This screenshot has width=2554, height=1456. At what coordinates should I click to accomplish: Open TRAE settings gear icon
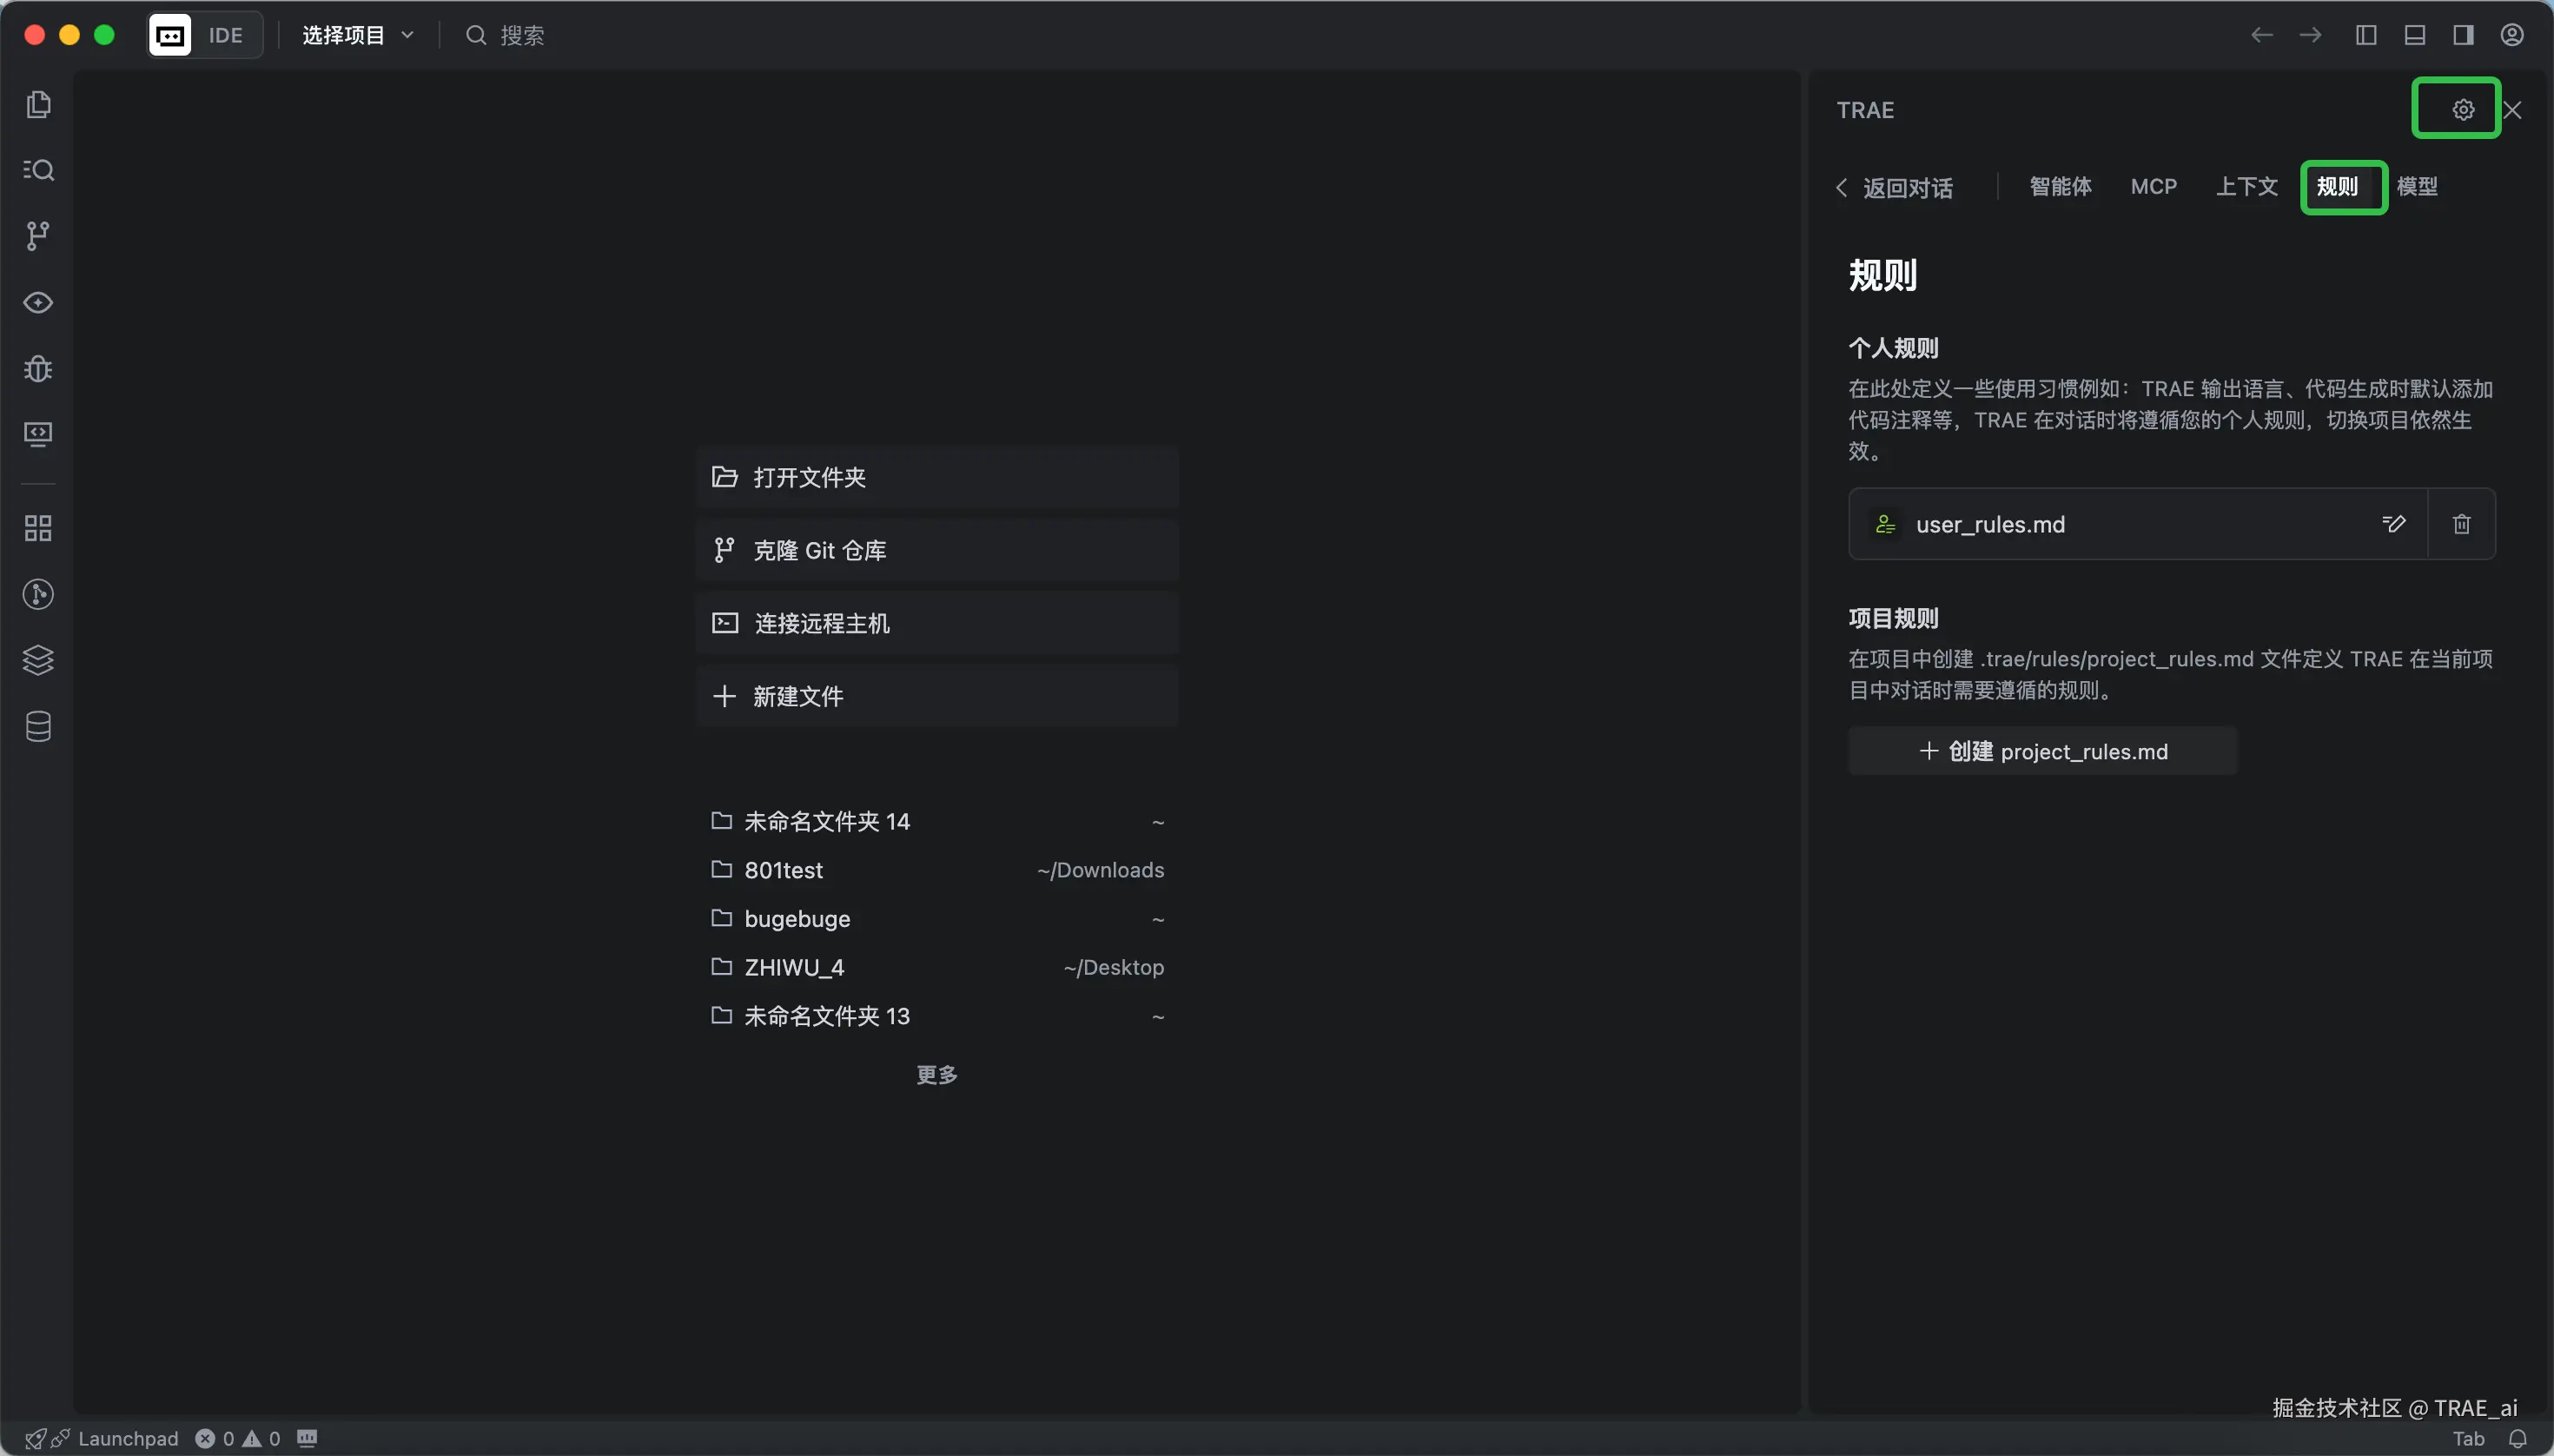click(2462, 110)
